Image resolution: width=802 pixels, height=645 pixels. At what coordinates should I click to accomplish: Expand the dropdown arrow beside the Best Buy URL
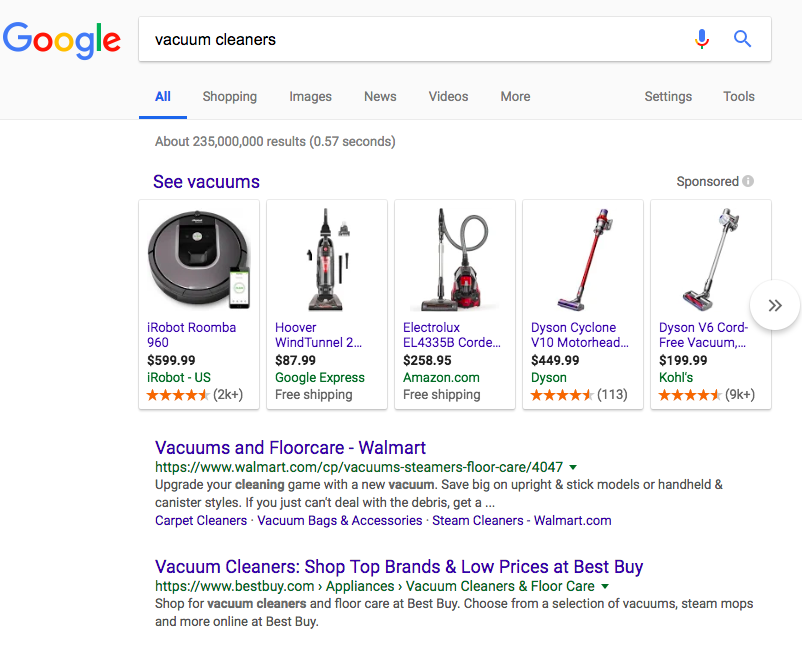point(606,586)
